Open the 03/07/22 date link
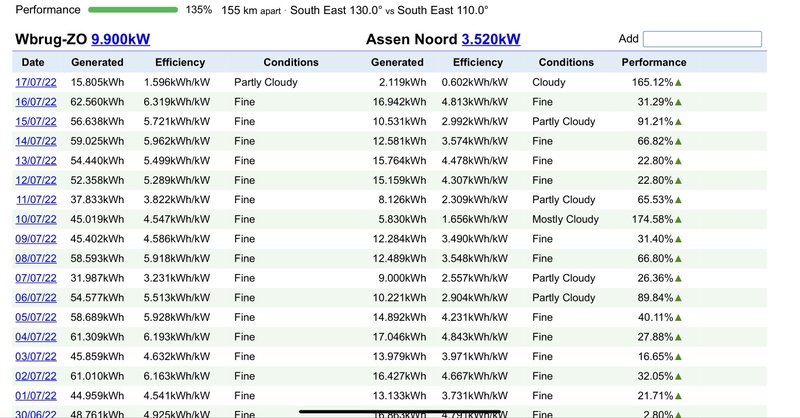800x418 pixels. (x=36, y=356)
